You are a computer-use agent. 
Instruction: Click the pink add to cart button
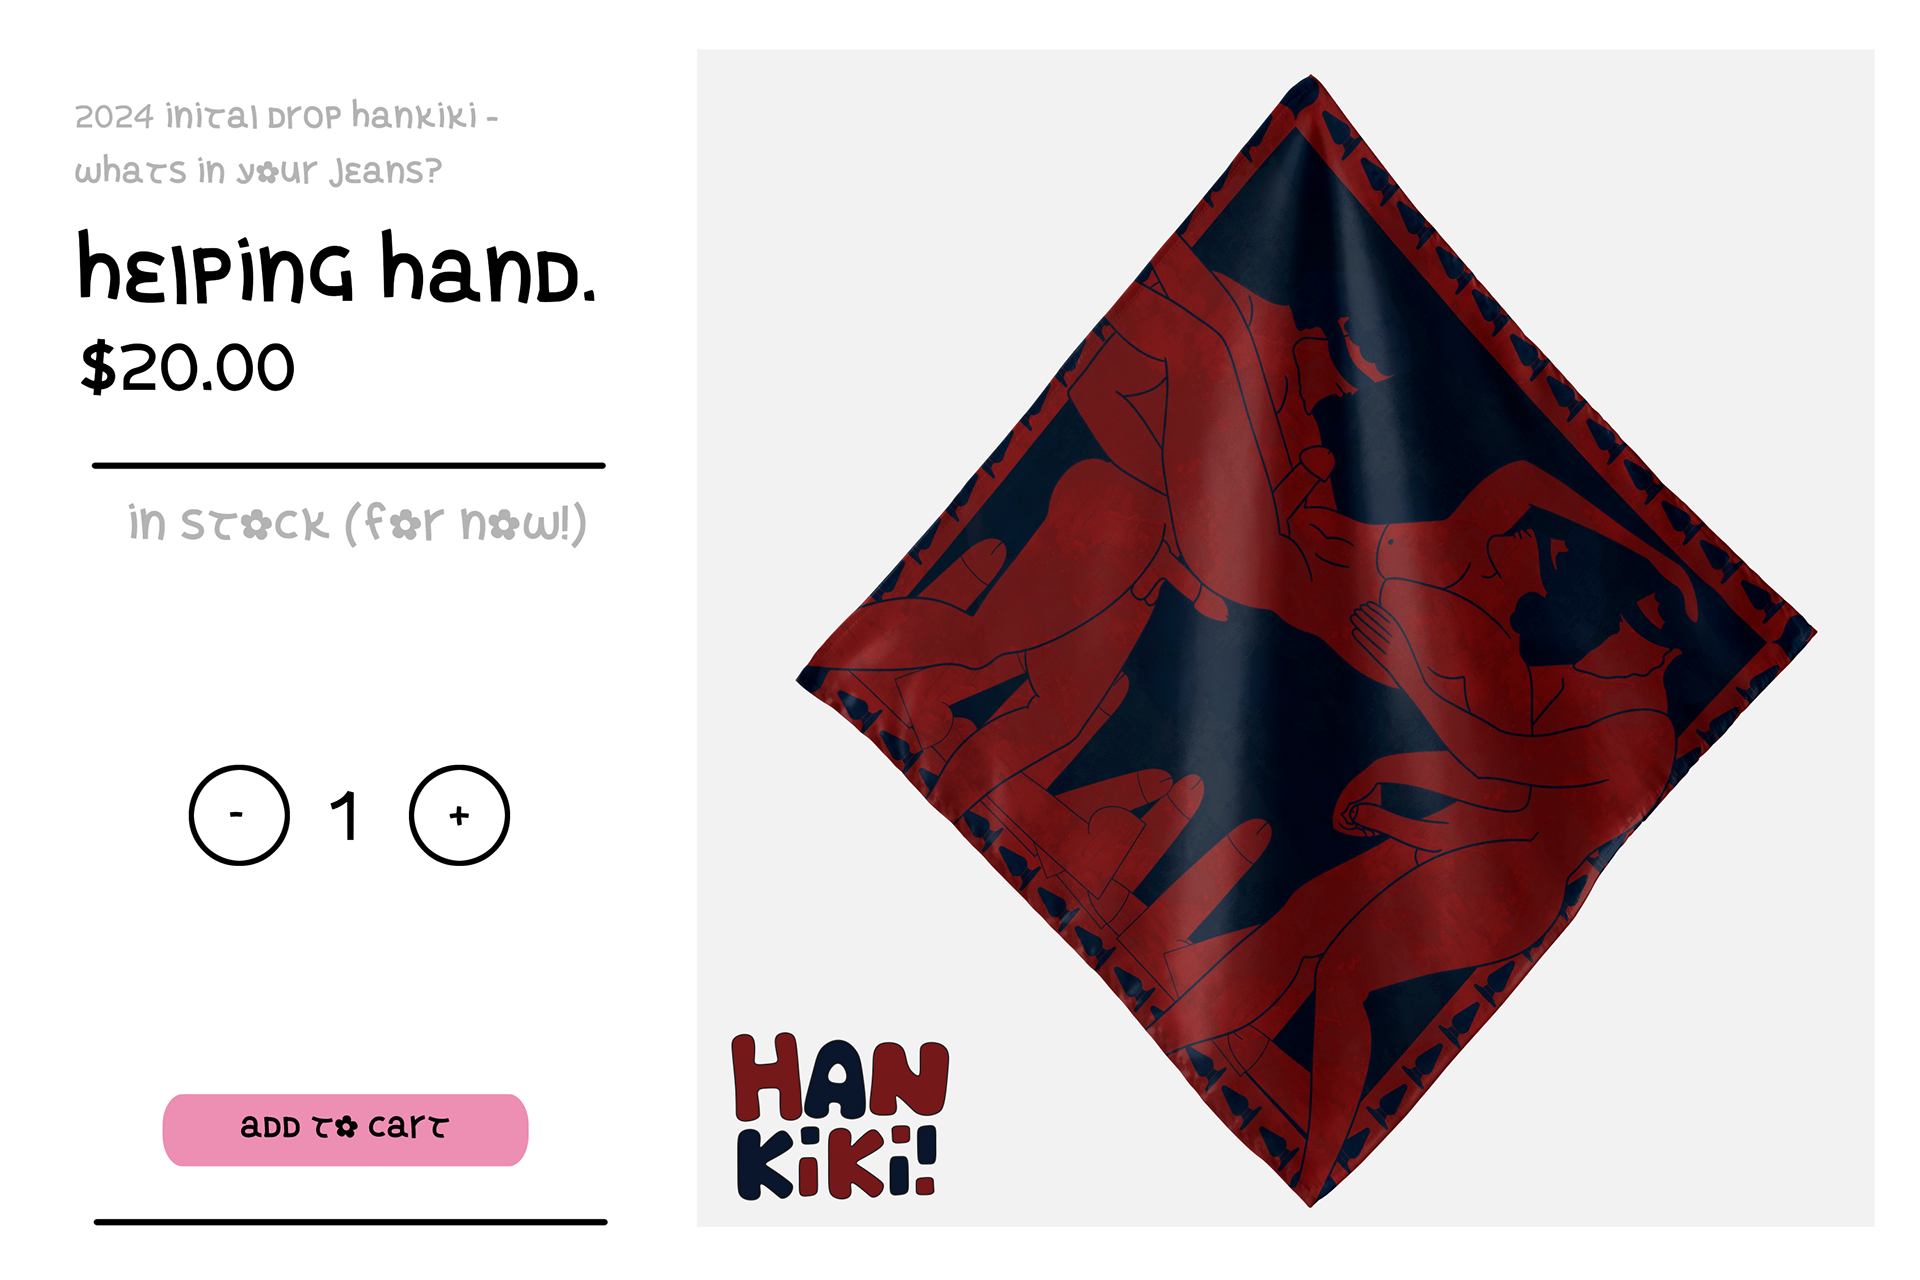[345, 1129]
